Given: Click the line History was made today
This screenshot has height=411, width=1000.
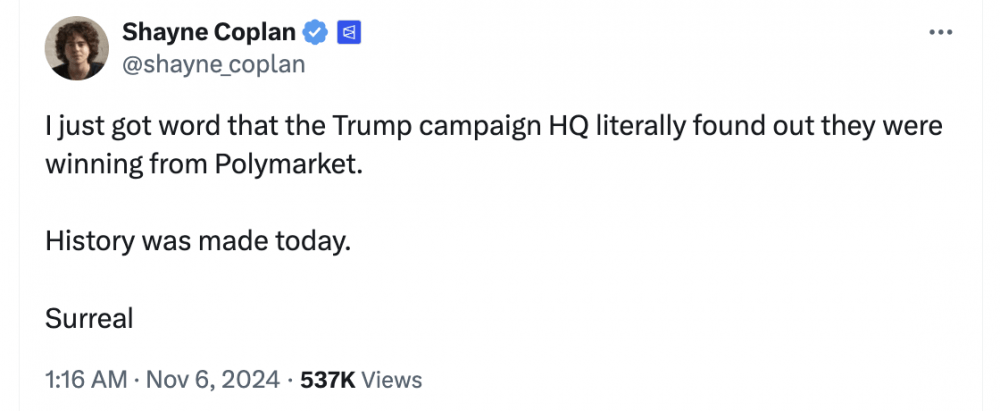Looking at the screenshot, I should click(198, 241).
